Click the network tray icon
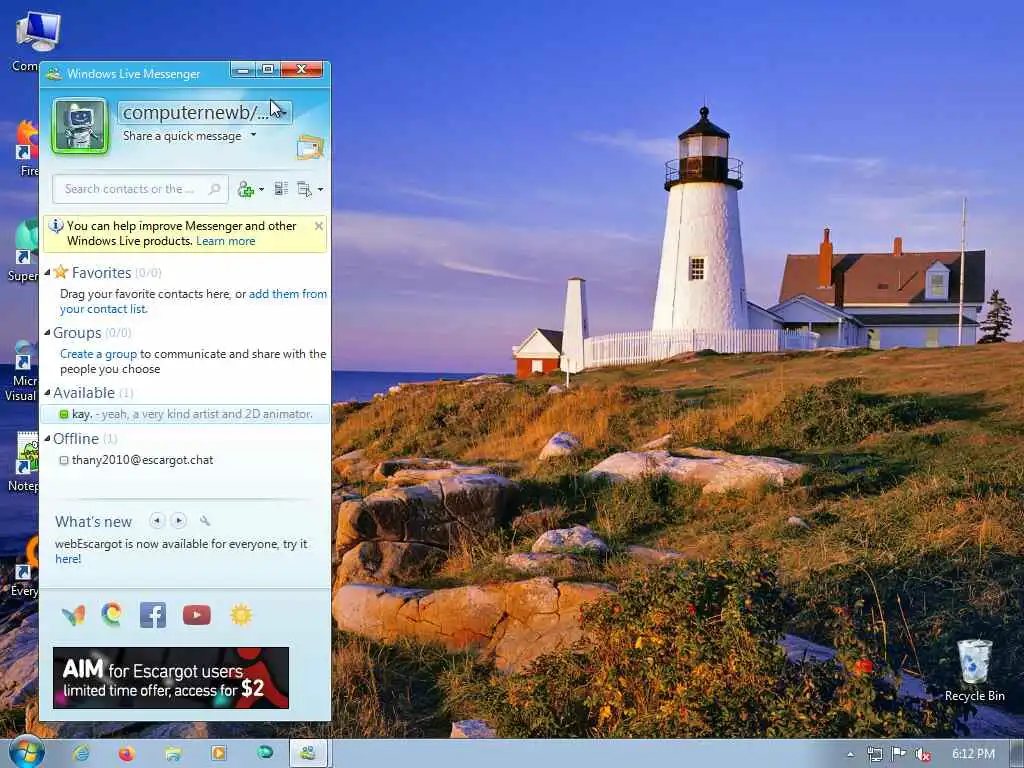The height and width of the screenshot is (768, 1024). pos(874,754)
